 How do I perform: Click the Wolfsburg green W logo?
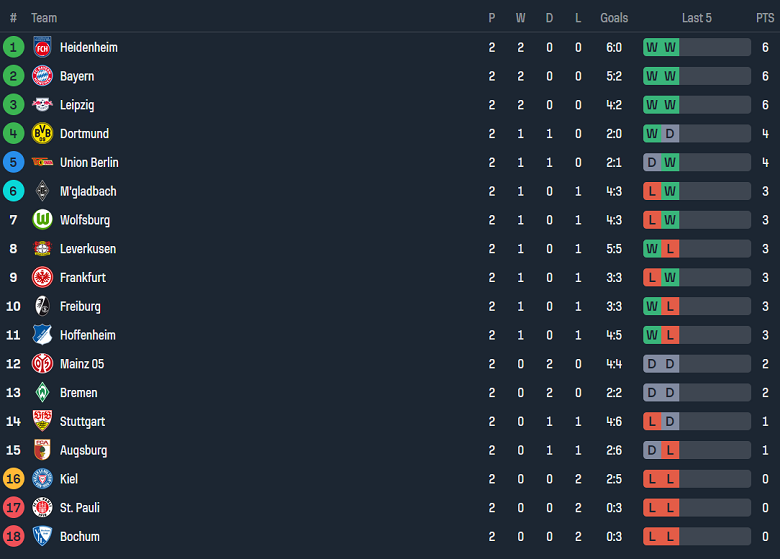[42, 220]
